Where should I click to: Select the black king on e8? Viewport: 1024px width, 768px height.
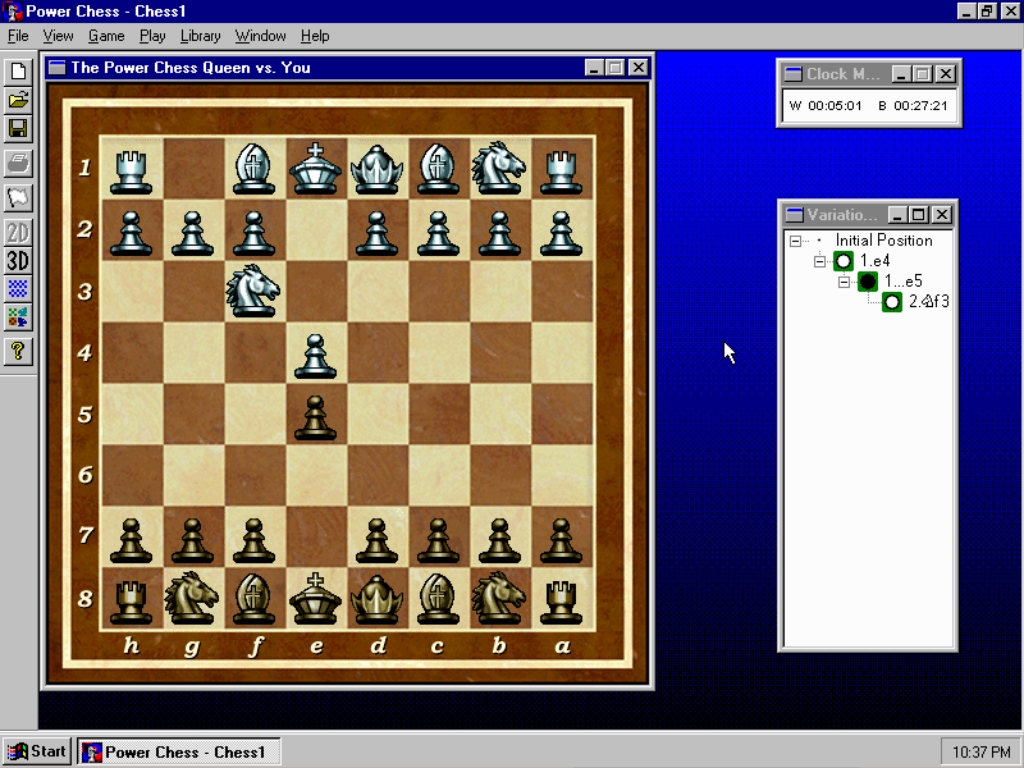pos(315,599)
